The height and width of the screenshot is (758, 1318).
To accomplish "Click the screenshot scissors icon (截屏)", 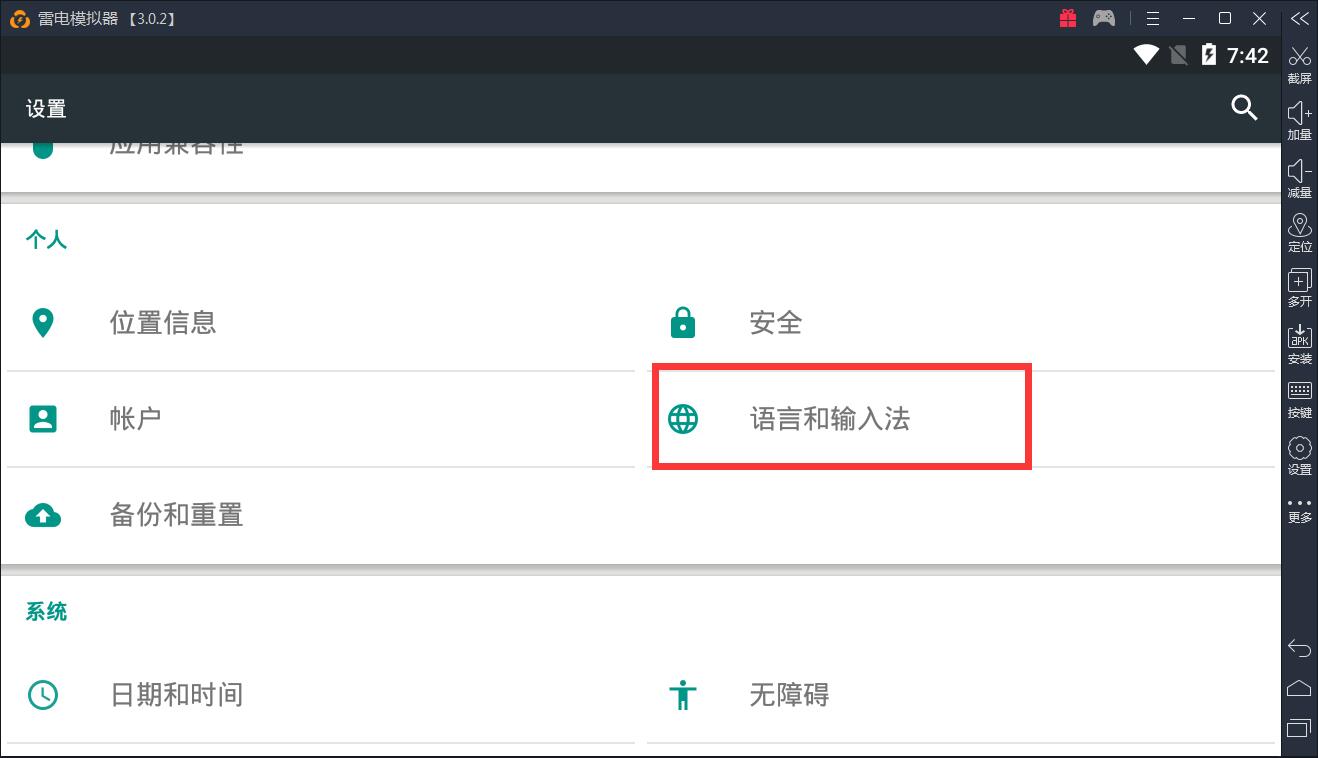I will pyautogui.click(x=1299, y=62).
